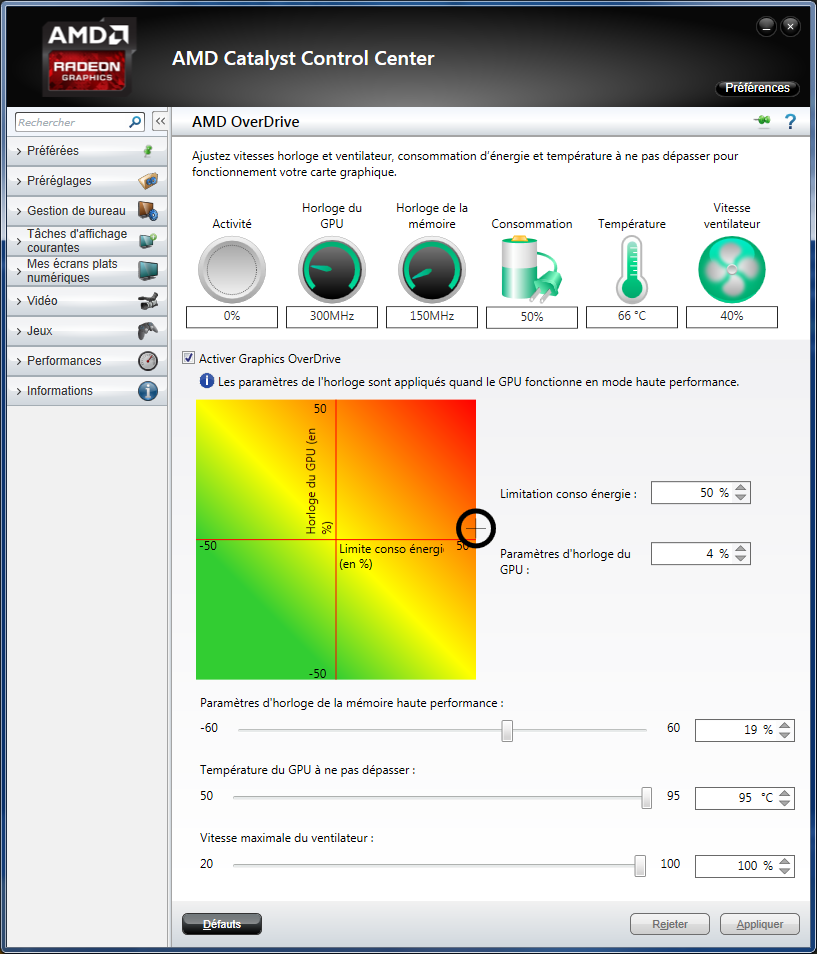The height and width of the screenshot is (954, 817).
Task: Open AMD OverDrive help with the question mark icon
Action: pyautogui.click(x=791, y=122)
